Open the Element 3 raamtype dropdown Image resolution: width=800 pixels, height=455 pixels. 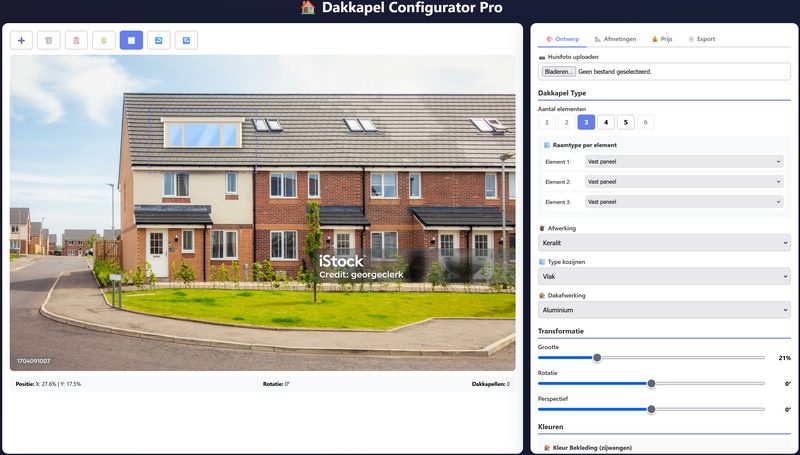(684, 202)
